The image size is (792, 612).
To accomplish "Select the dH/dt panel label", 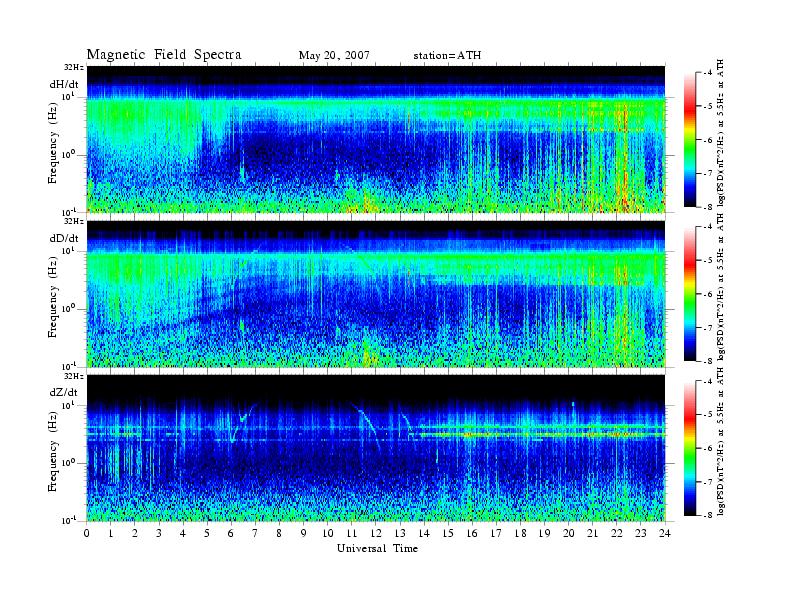I will 64,85.
